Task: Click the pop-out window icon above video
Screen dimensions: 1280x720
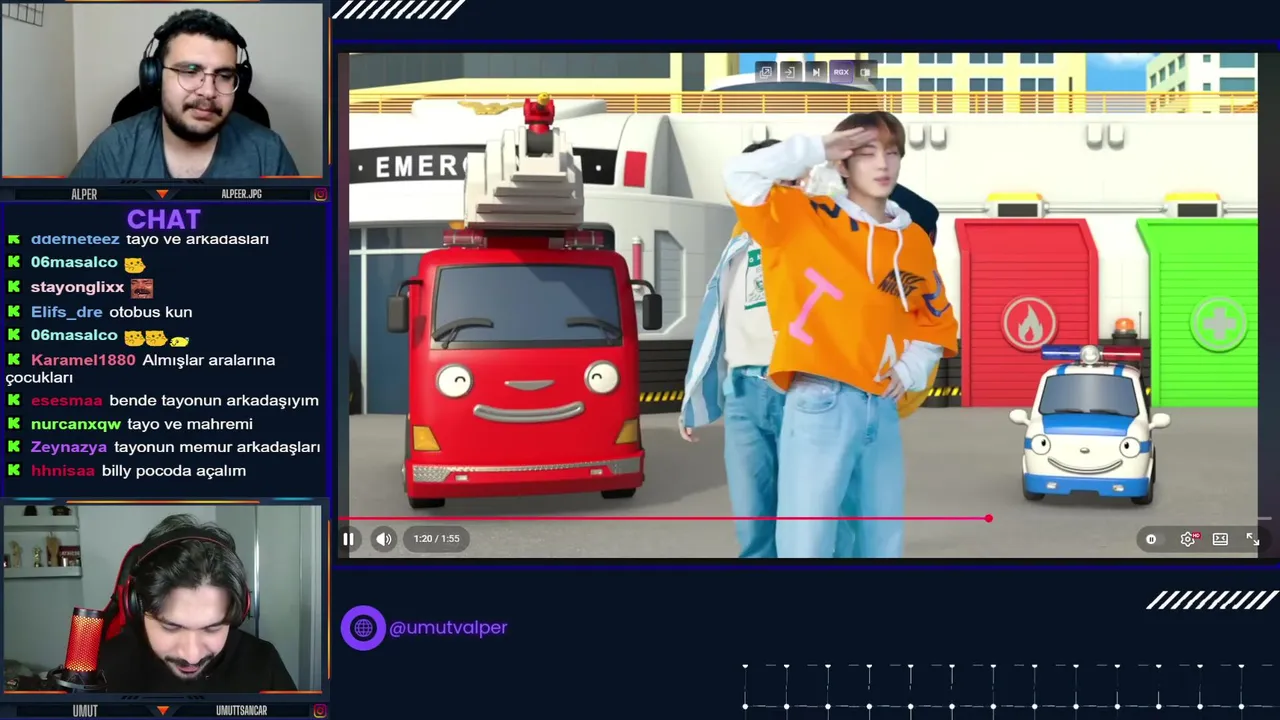Action: 765,72
